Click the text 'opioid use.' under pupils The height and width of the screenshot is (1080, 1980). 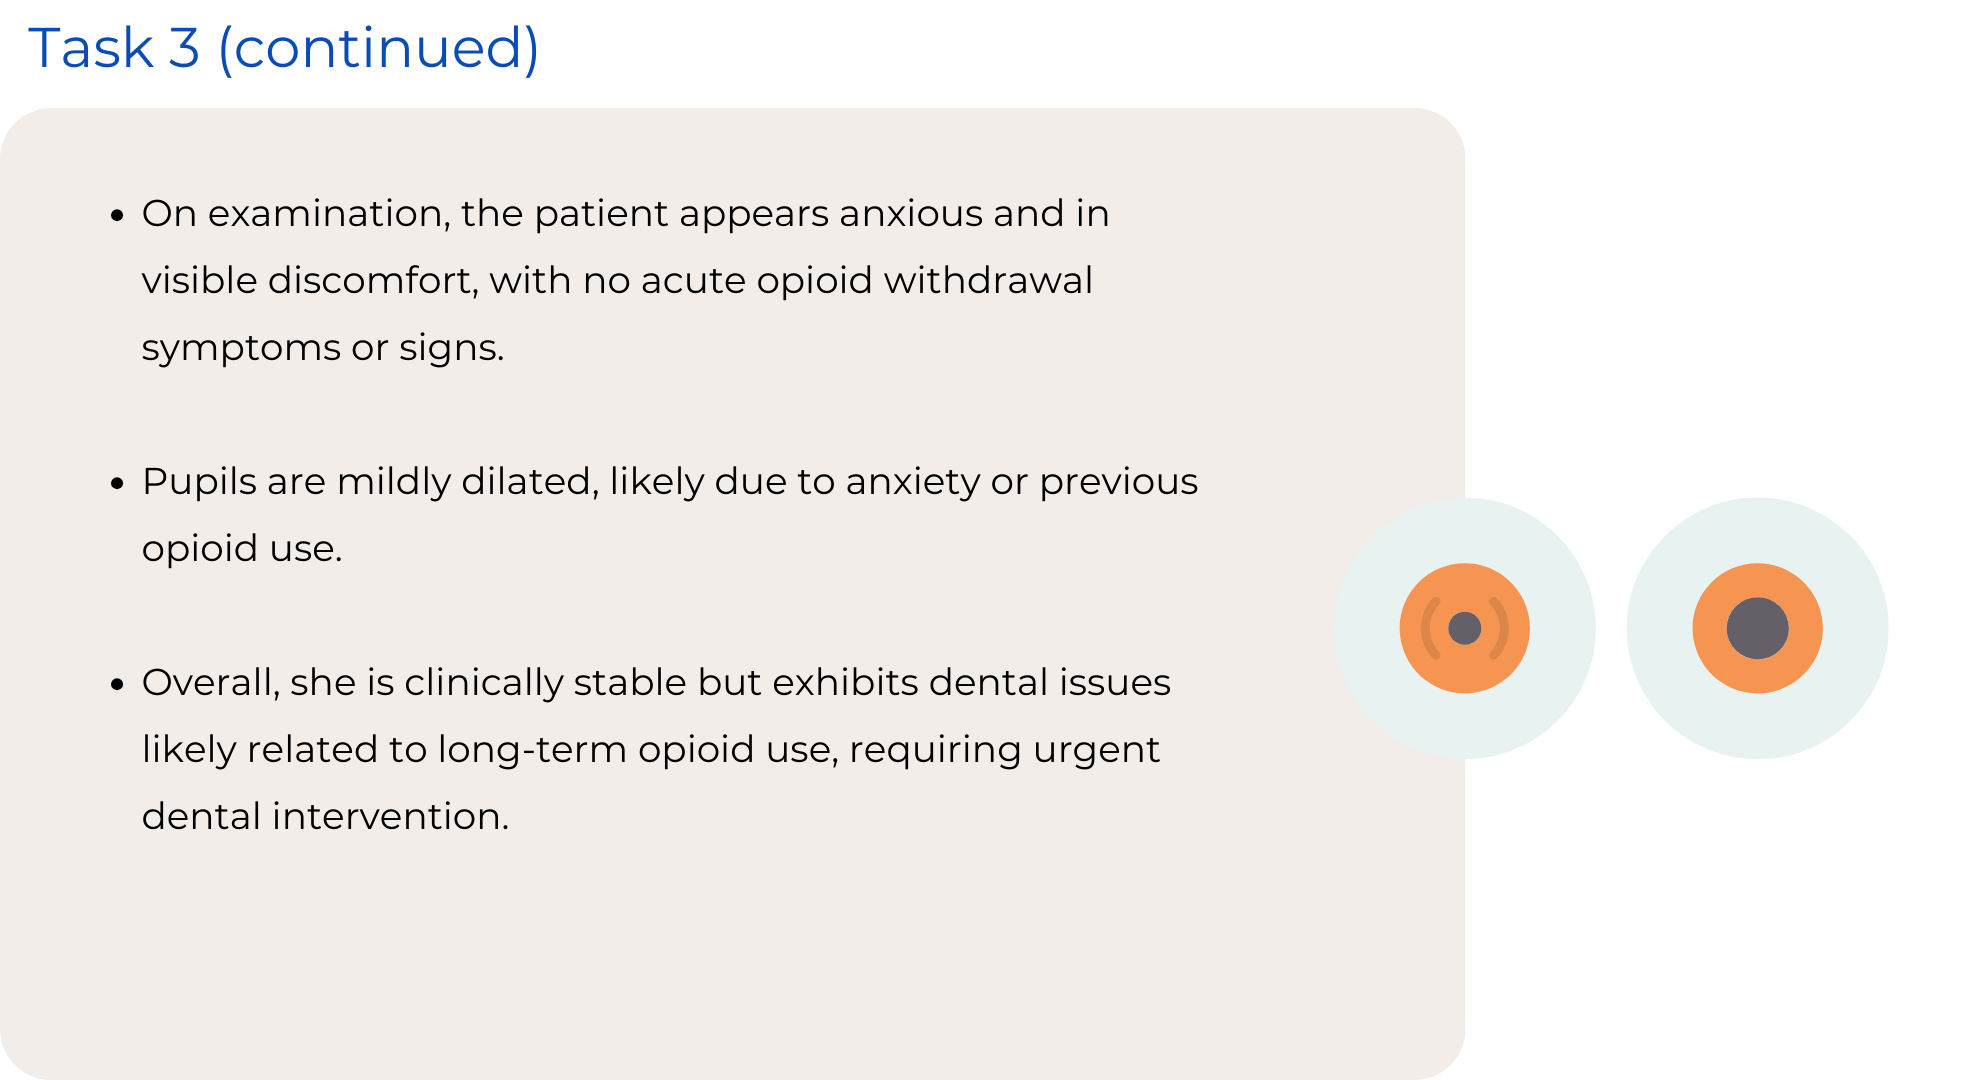click(242, 548)
